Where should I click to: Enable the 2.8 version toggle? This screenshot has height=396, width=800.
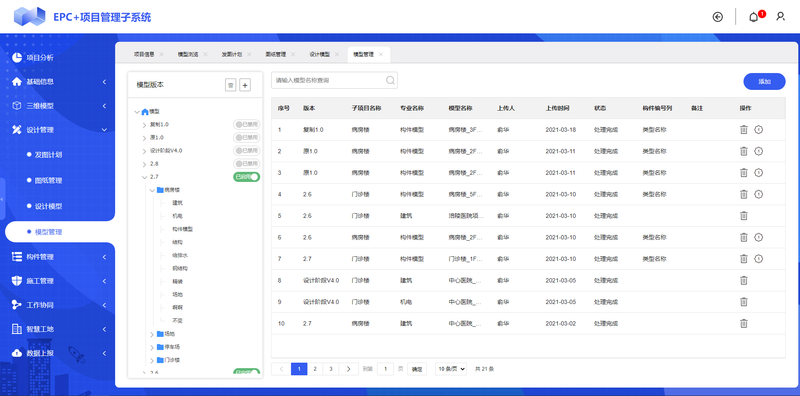pyautogui.click(x=246, y=164)
